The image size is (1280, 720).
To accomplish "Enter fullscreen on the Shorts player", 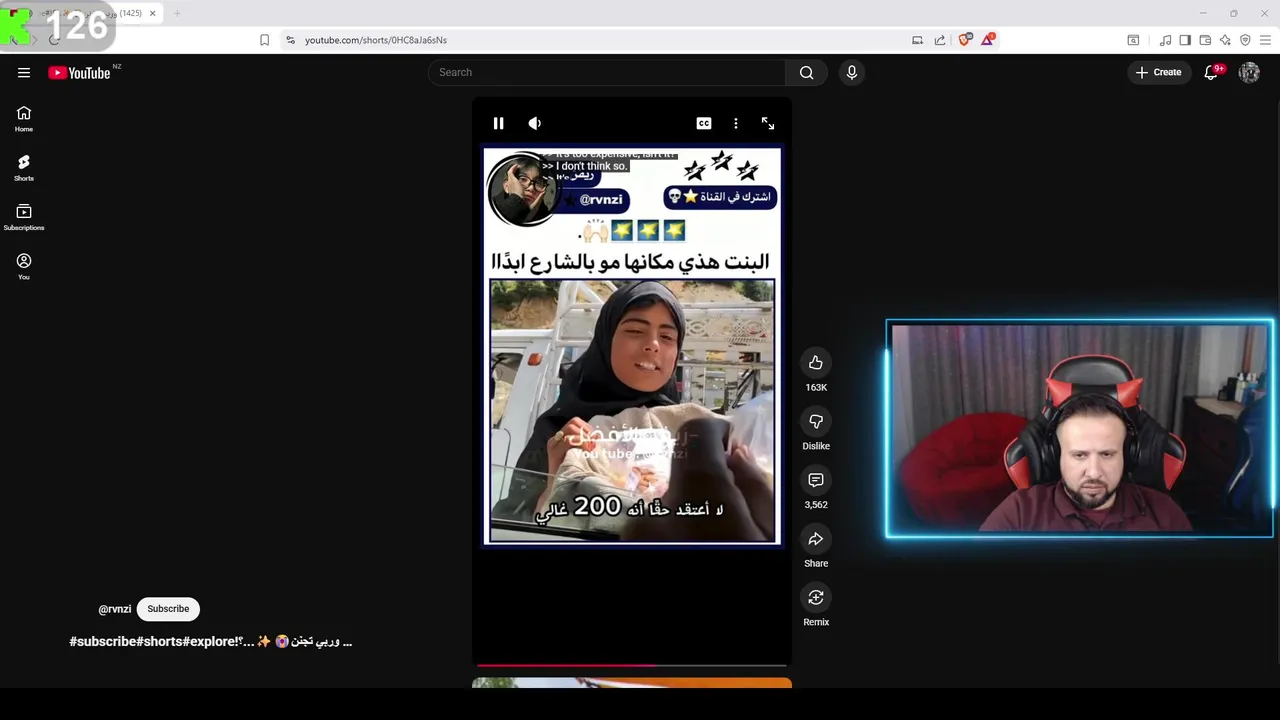I will point(768,123).
